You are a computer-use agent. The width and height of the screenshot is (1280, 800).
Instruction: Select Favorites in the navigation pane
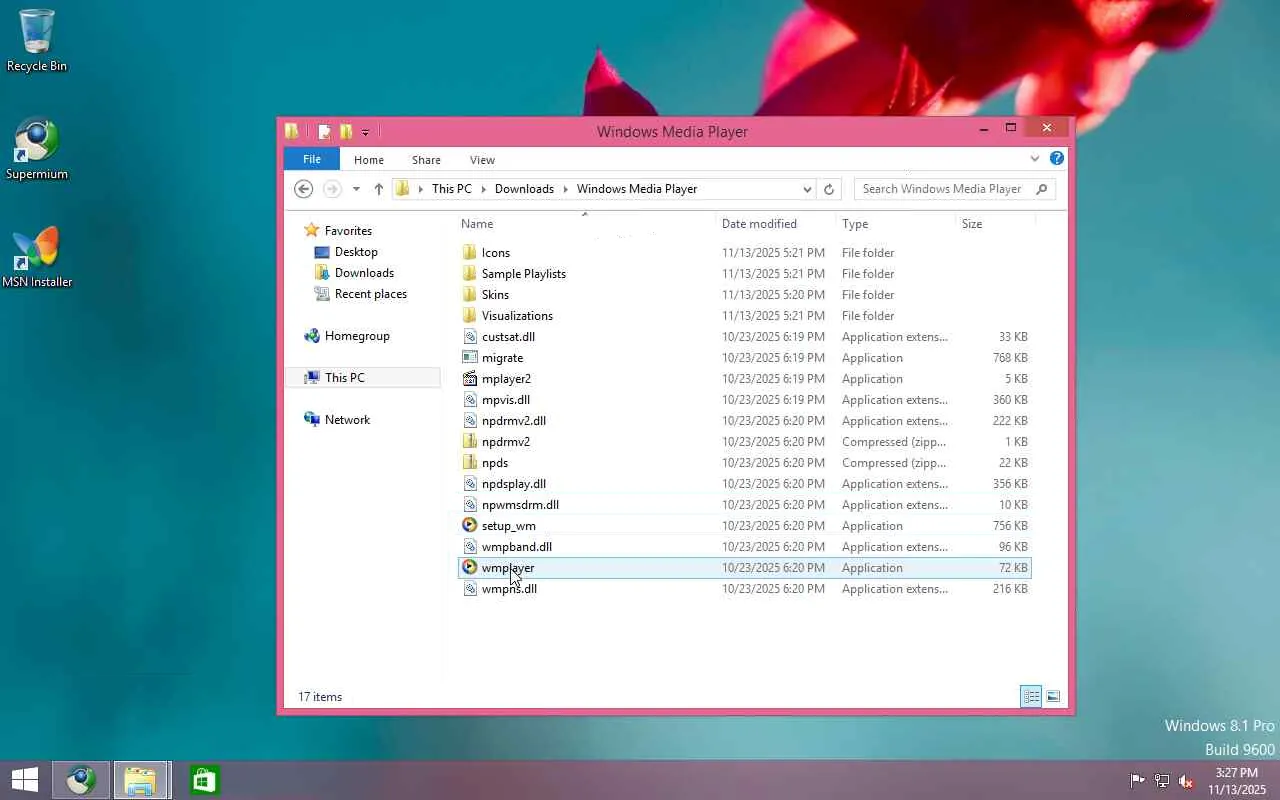348,231
